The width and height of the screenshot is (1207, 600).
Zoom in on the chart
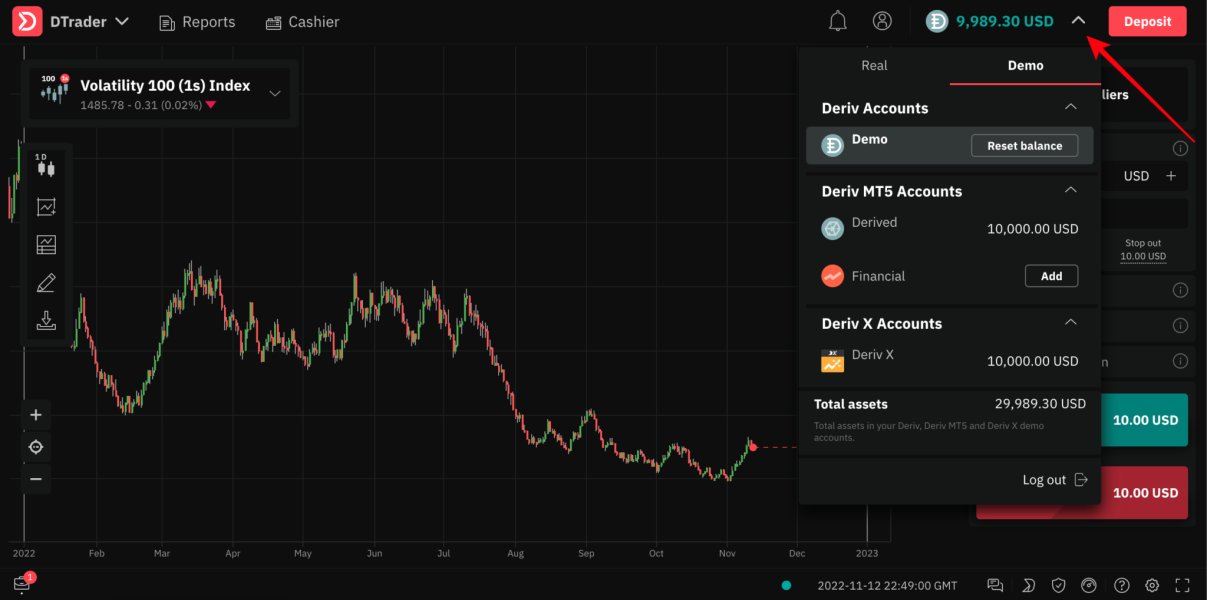coord(36,415)
